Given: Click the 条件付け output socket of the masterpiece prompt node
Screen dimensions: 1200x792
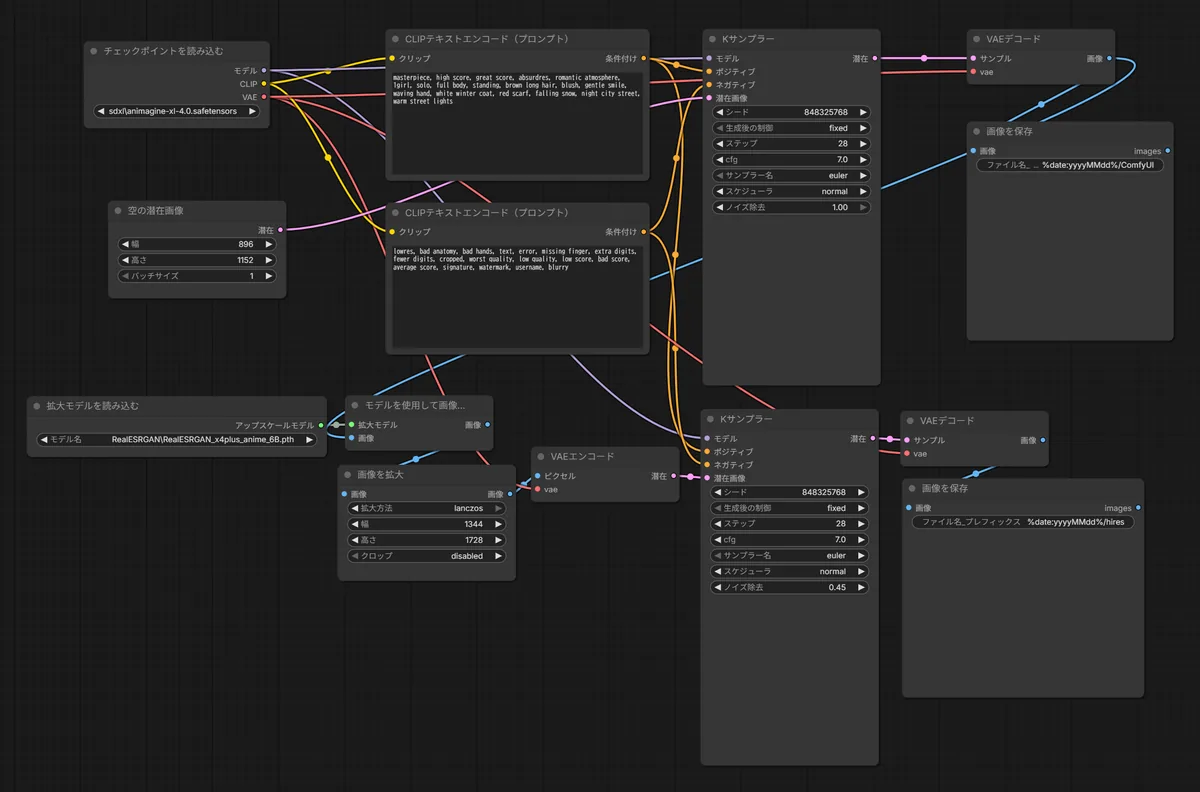Looking at the screenshot, I should click(x=644, y=59).
